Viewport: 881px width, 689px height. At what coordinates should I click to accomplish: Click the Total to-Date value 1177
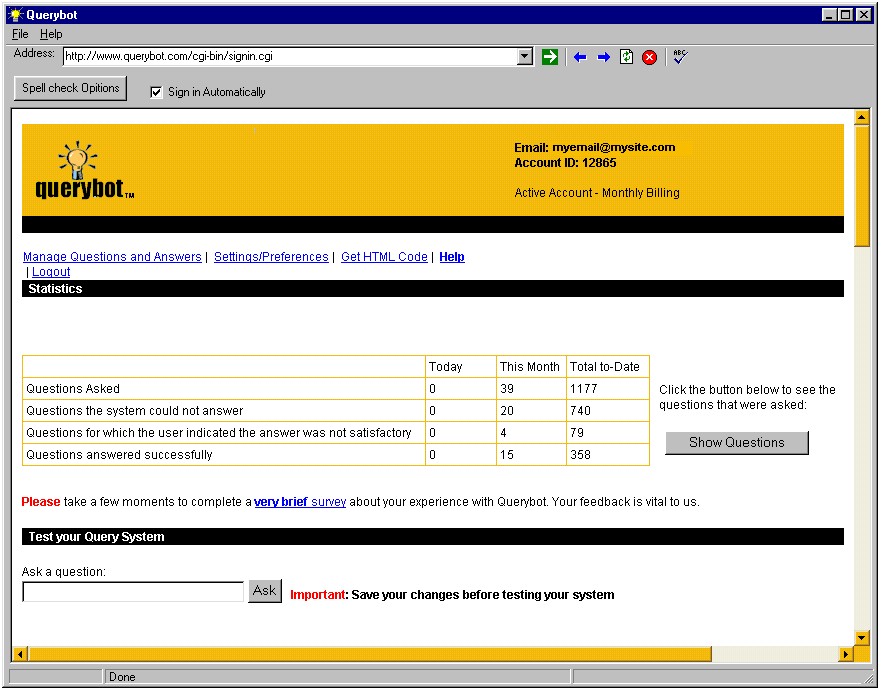pyautogui.click(x=584, y=389)
